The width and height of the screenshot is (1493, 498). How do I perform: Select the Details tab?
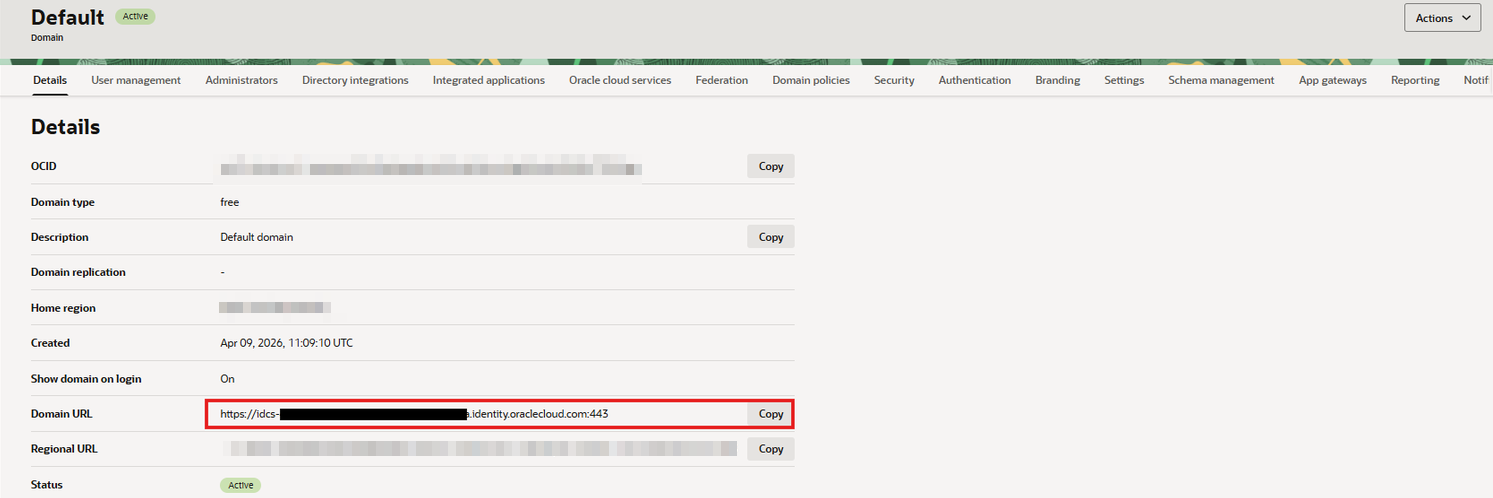50,80
